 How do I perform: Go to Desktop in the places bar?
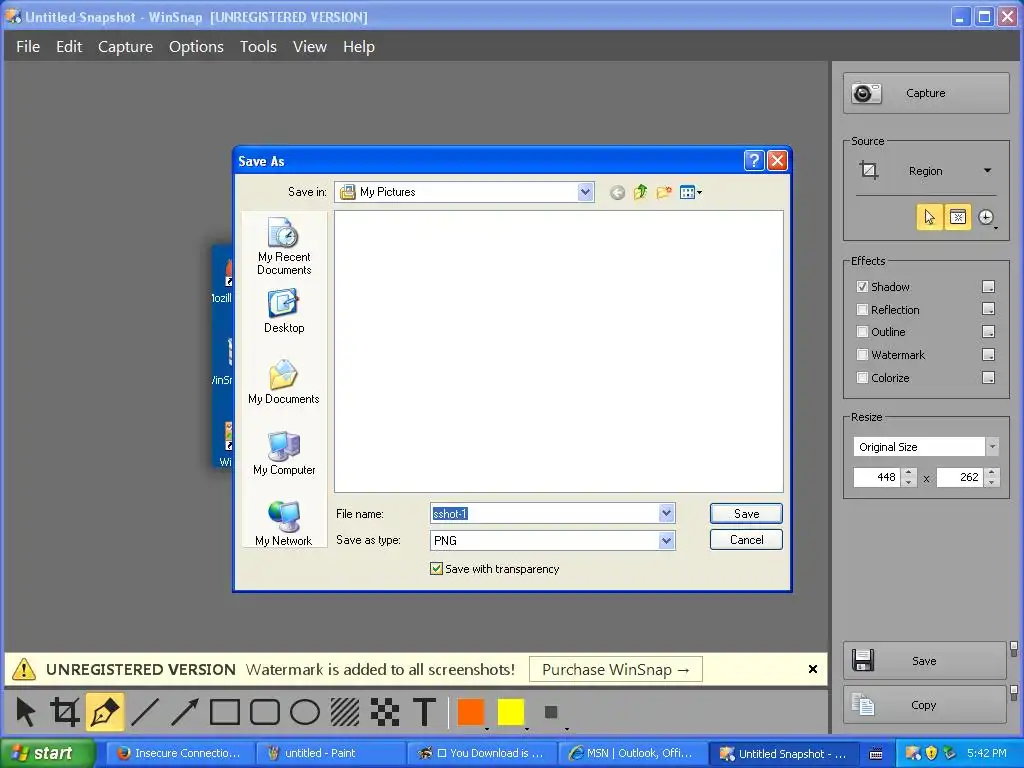284,312
